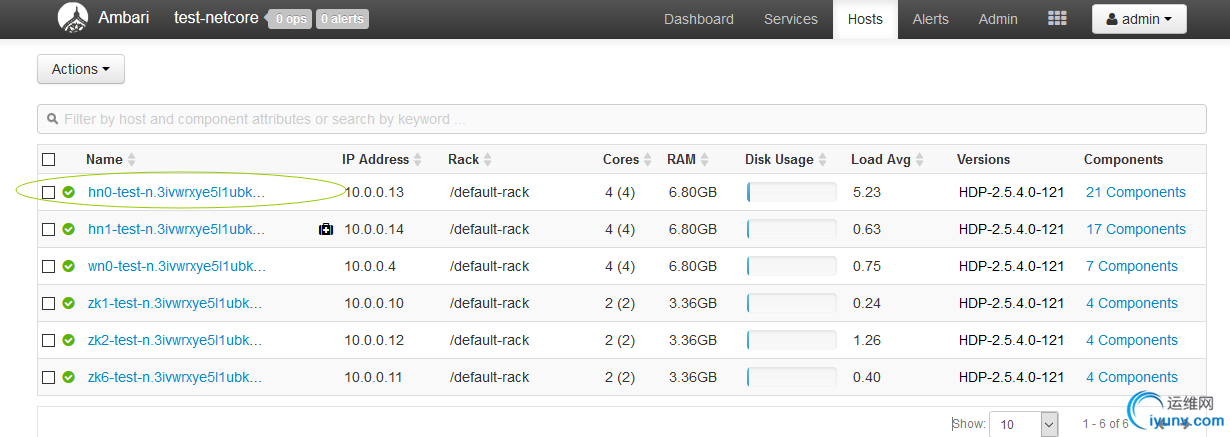Switch to the Dashboard tab
Screen dimensions: 1230x437
tap(698, 19)
